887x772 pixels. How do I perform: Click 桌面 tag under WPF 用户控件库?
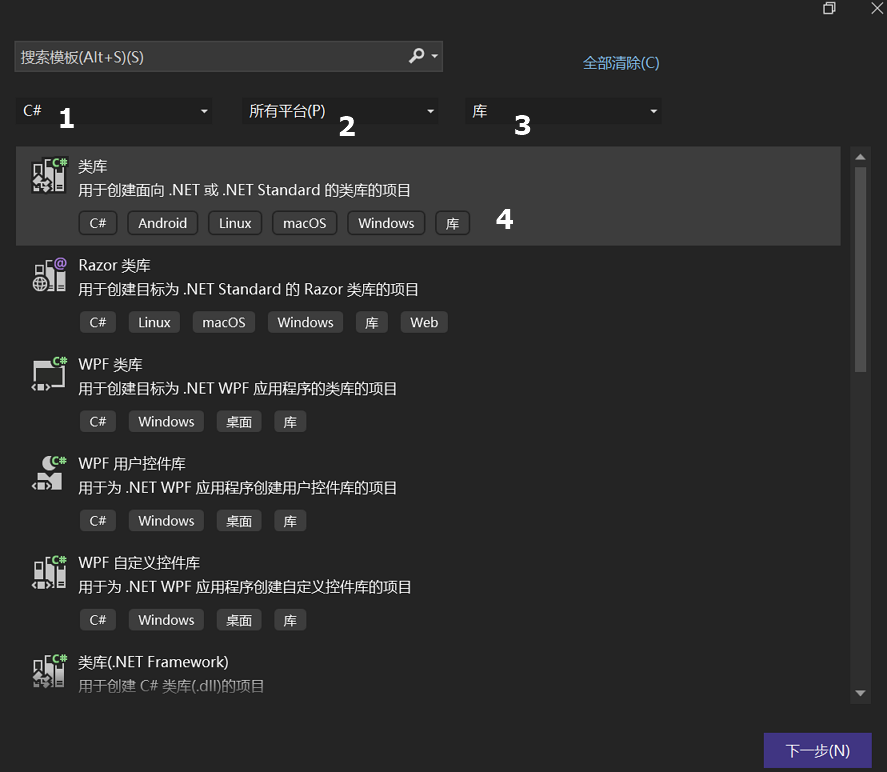[239, 520]
